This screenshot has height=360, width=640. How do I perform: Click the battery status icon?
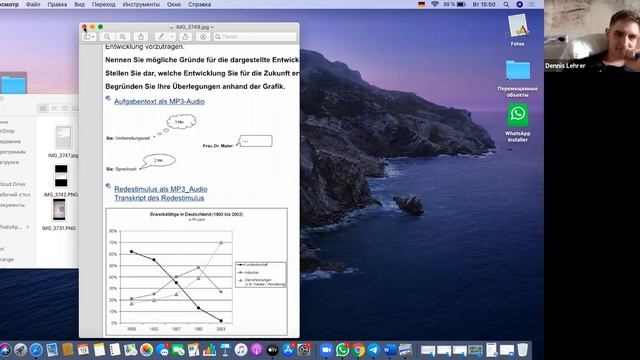click(x=461, y=4)
